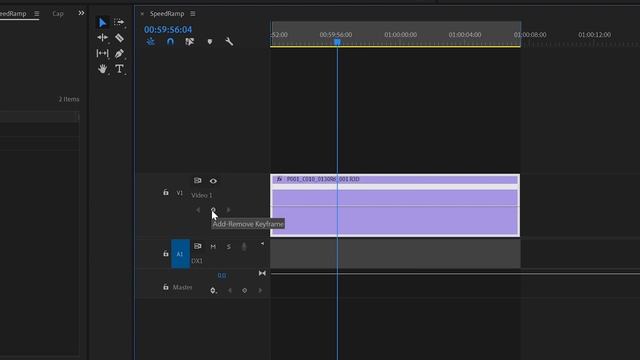Screen dimensions: 640x360
Task: Toggle A1 audio track targeting
Action: coord(180,253)
